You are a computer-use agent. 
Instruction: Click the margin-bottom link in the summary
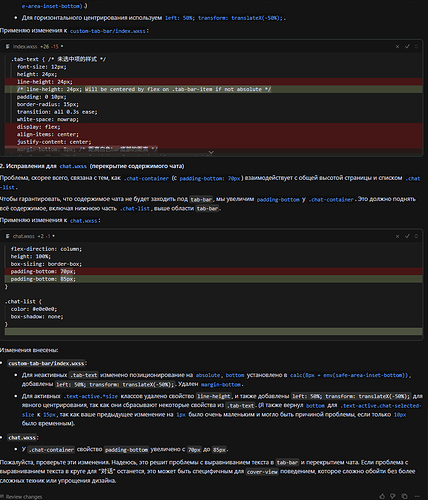221,385
